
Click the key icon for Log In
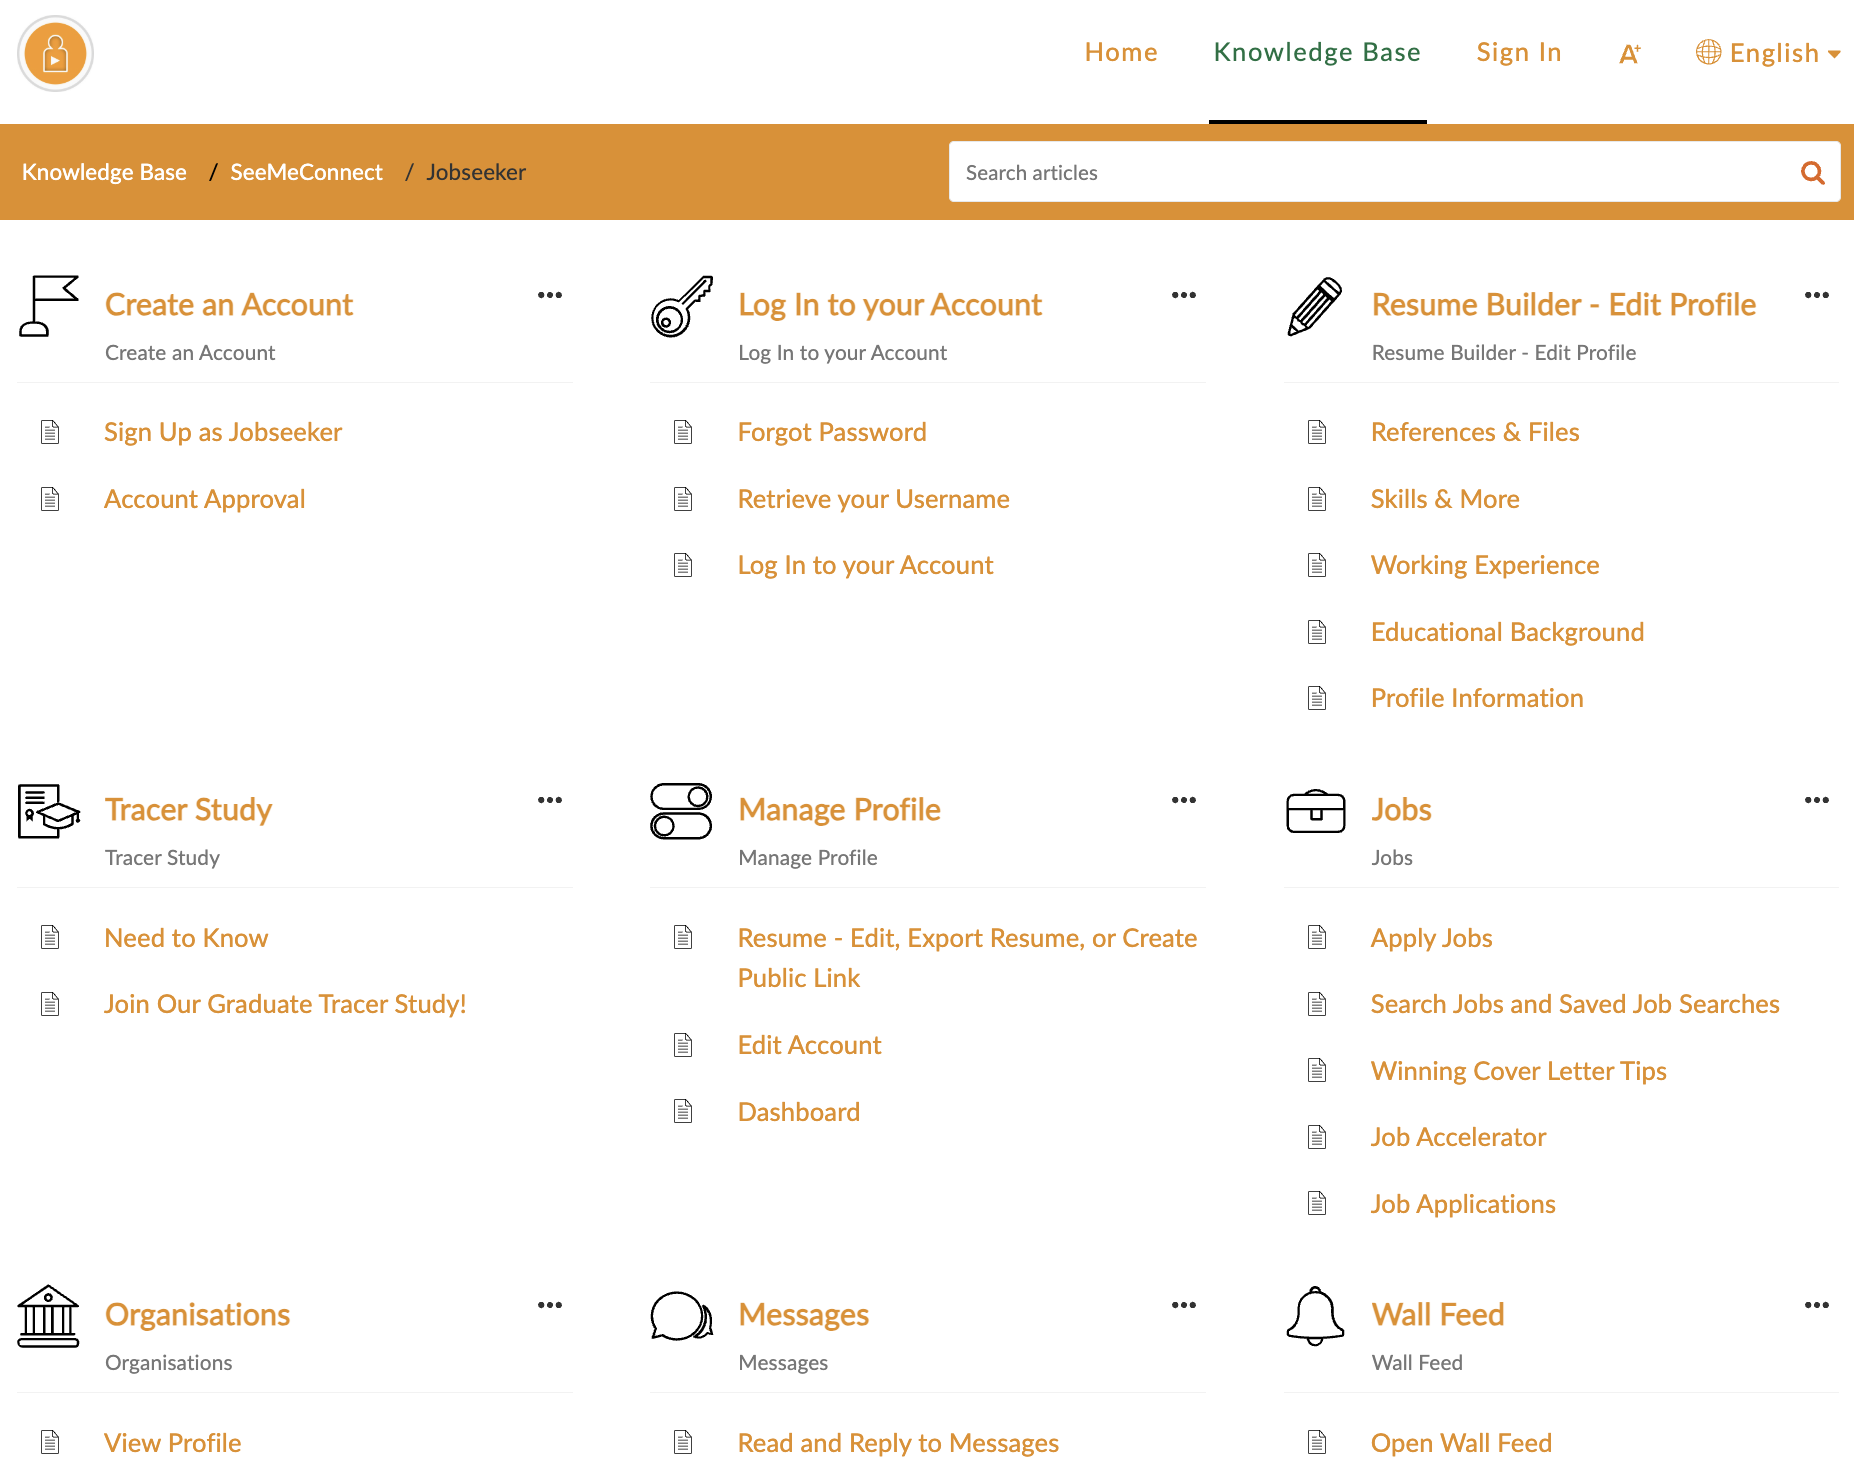(682, 306)
